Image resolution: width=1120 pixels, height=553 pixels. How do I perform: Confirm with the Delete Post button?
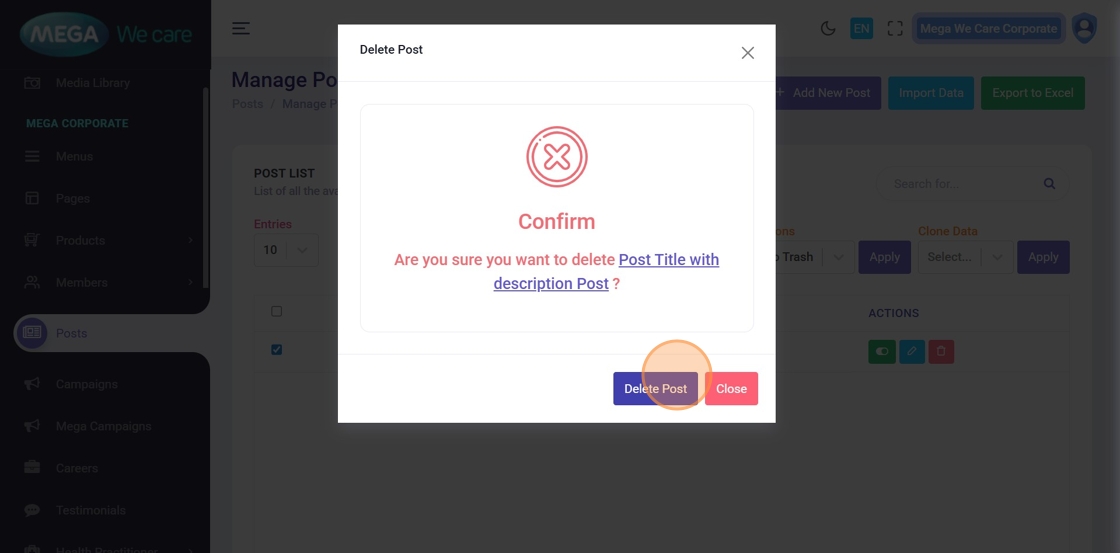pyautogui.click(x=655, y=389)
